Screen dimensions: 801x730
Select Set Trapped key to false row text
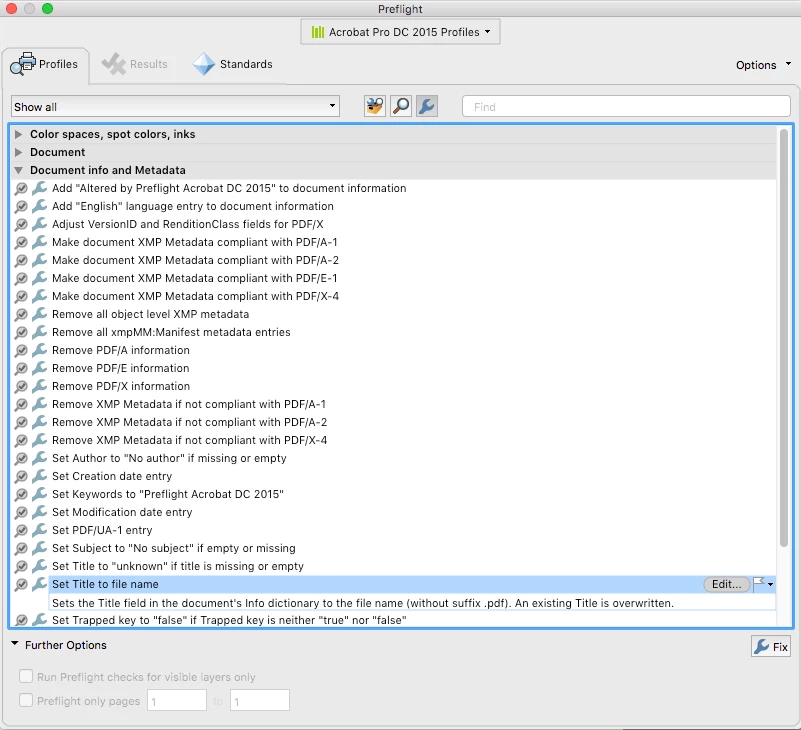point(229,620)
